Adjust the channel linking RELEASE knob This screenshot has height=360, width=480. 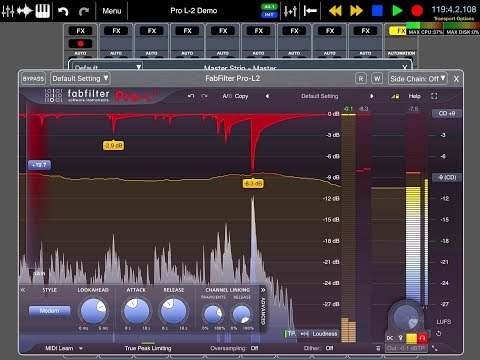(x=242, y=314)
